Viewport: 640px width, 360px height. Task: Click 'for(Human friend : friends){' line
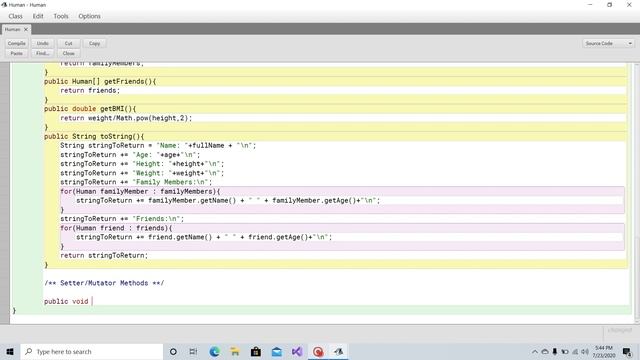coord(116,228)
